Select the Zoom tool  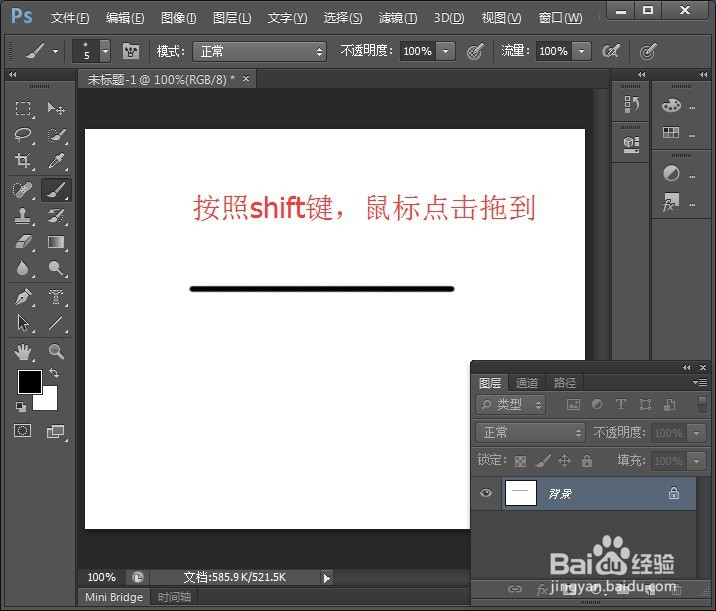[56, 352]
